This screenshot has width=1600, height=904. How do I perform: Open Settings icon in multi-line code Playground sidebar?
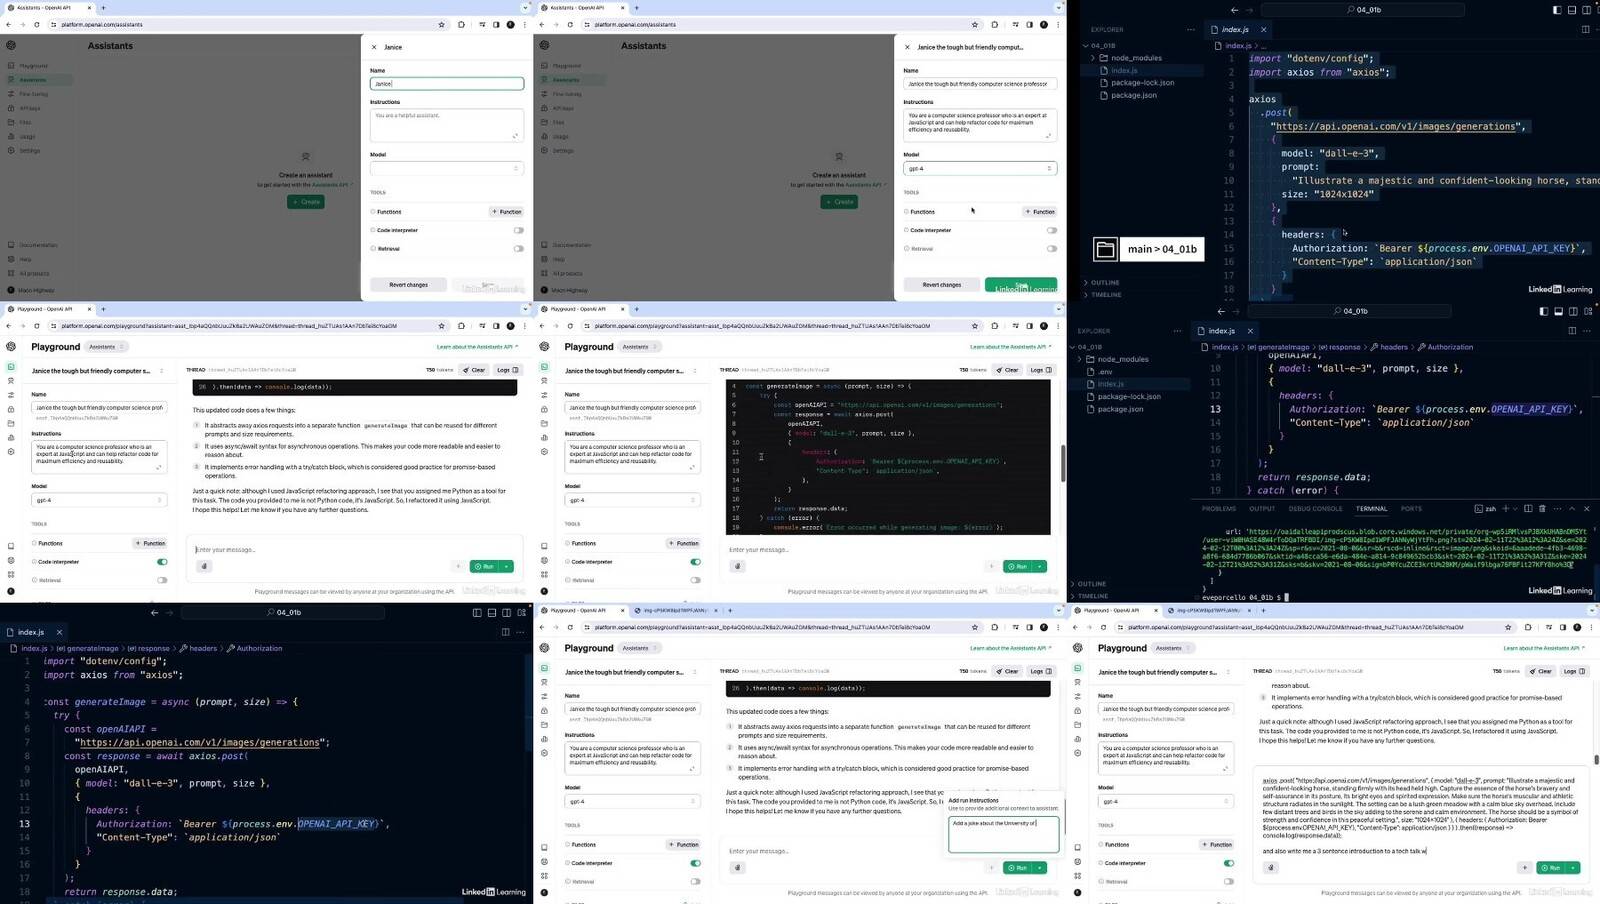click(x=544, y=452)
